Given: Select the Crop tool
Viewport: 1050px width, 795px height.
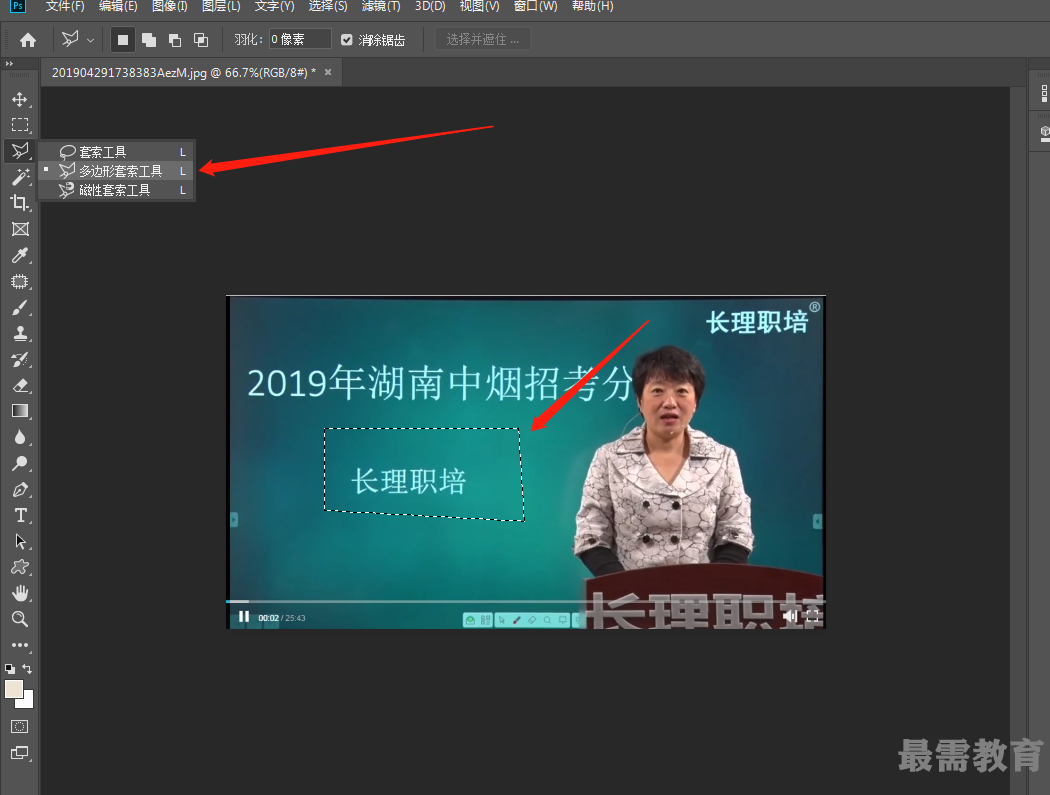Looking at the screenshot, I should point(19,202).
